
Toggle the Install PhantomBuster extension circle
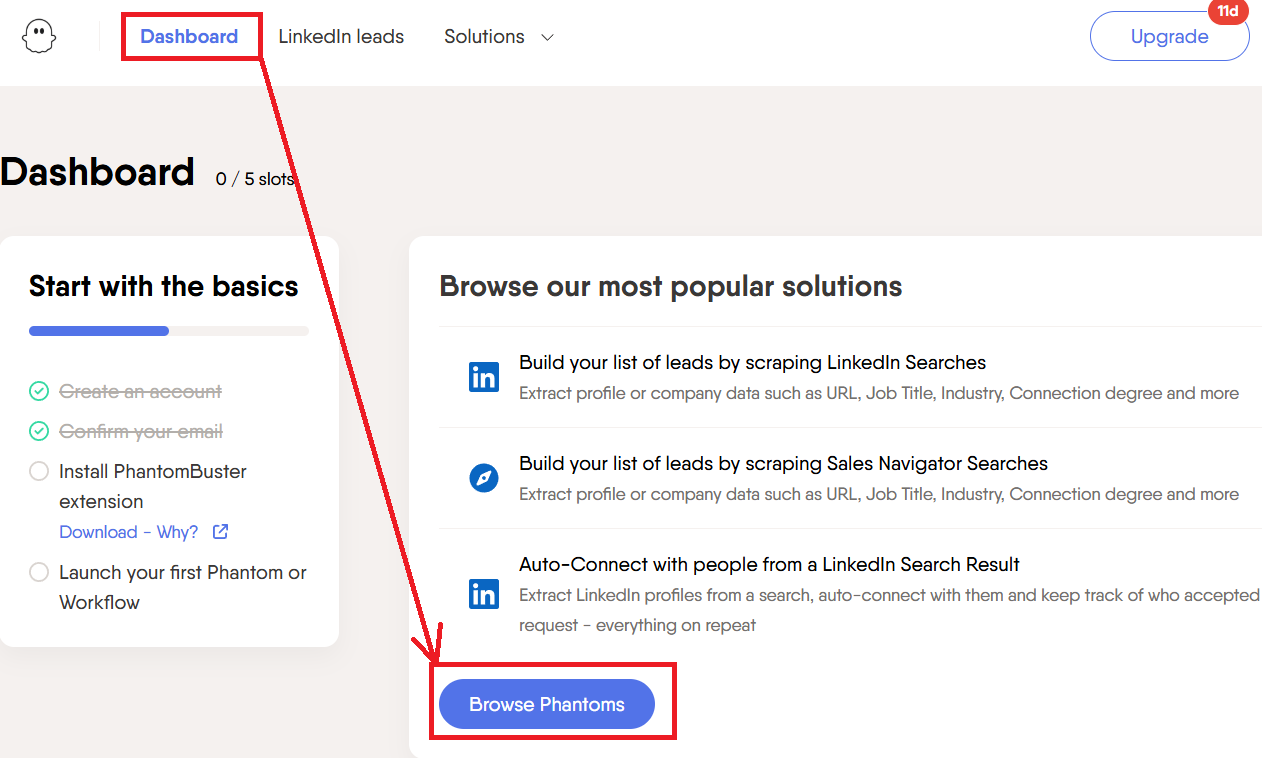[39, 471]
